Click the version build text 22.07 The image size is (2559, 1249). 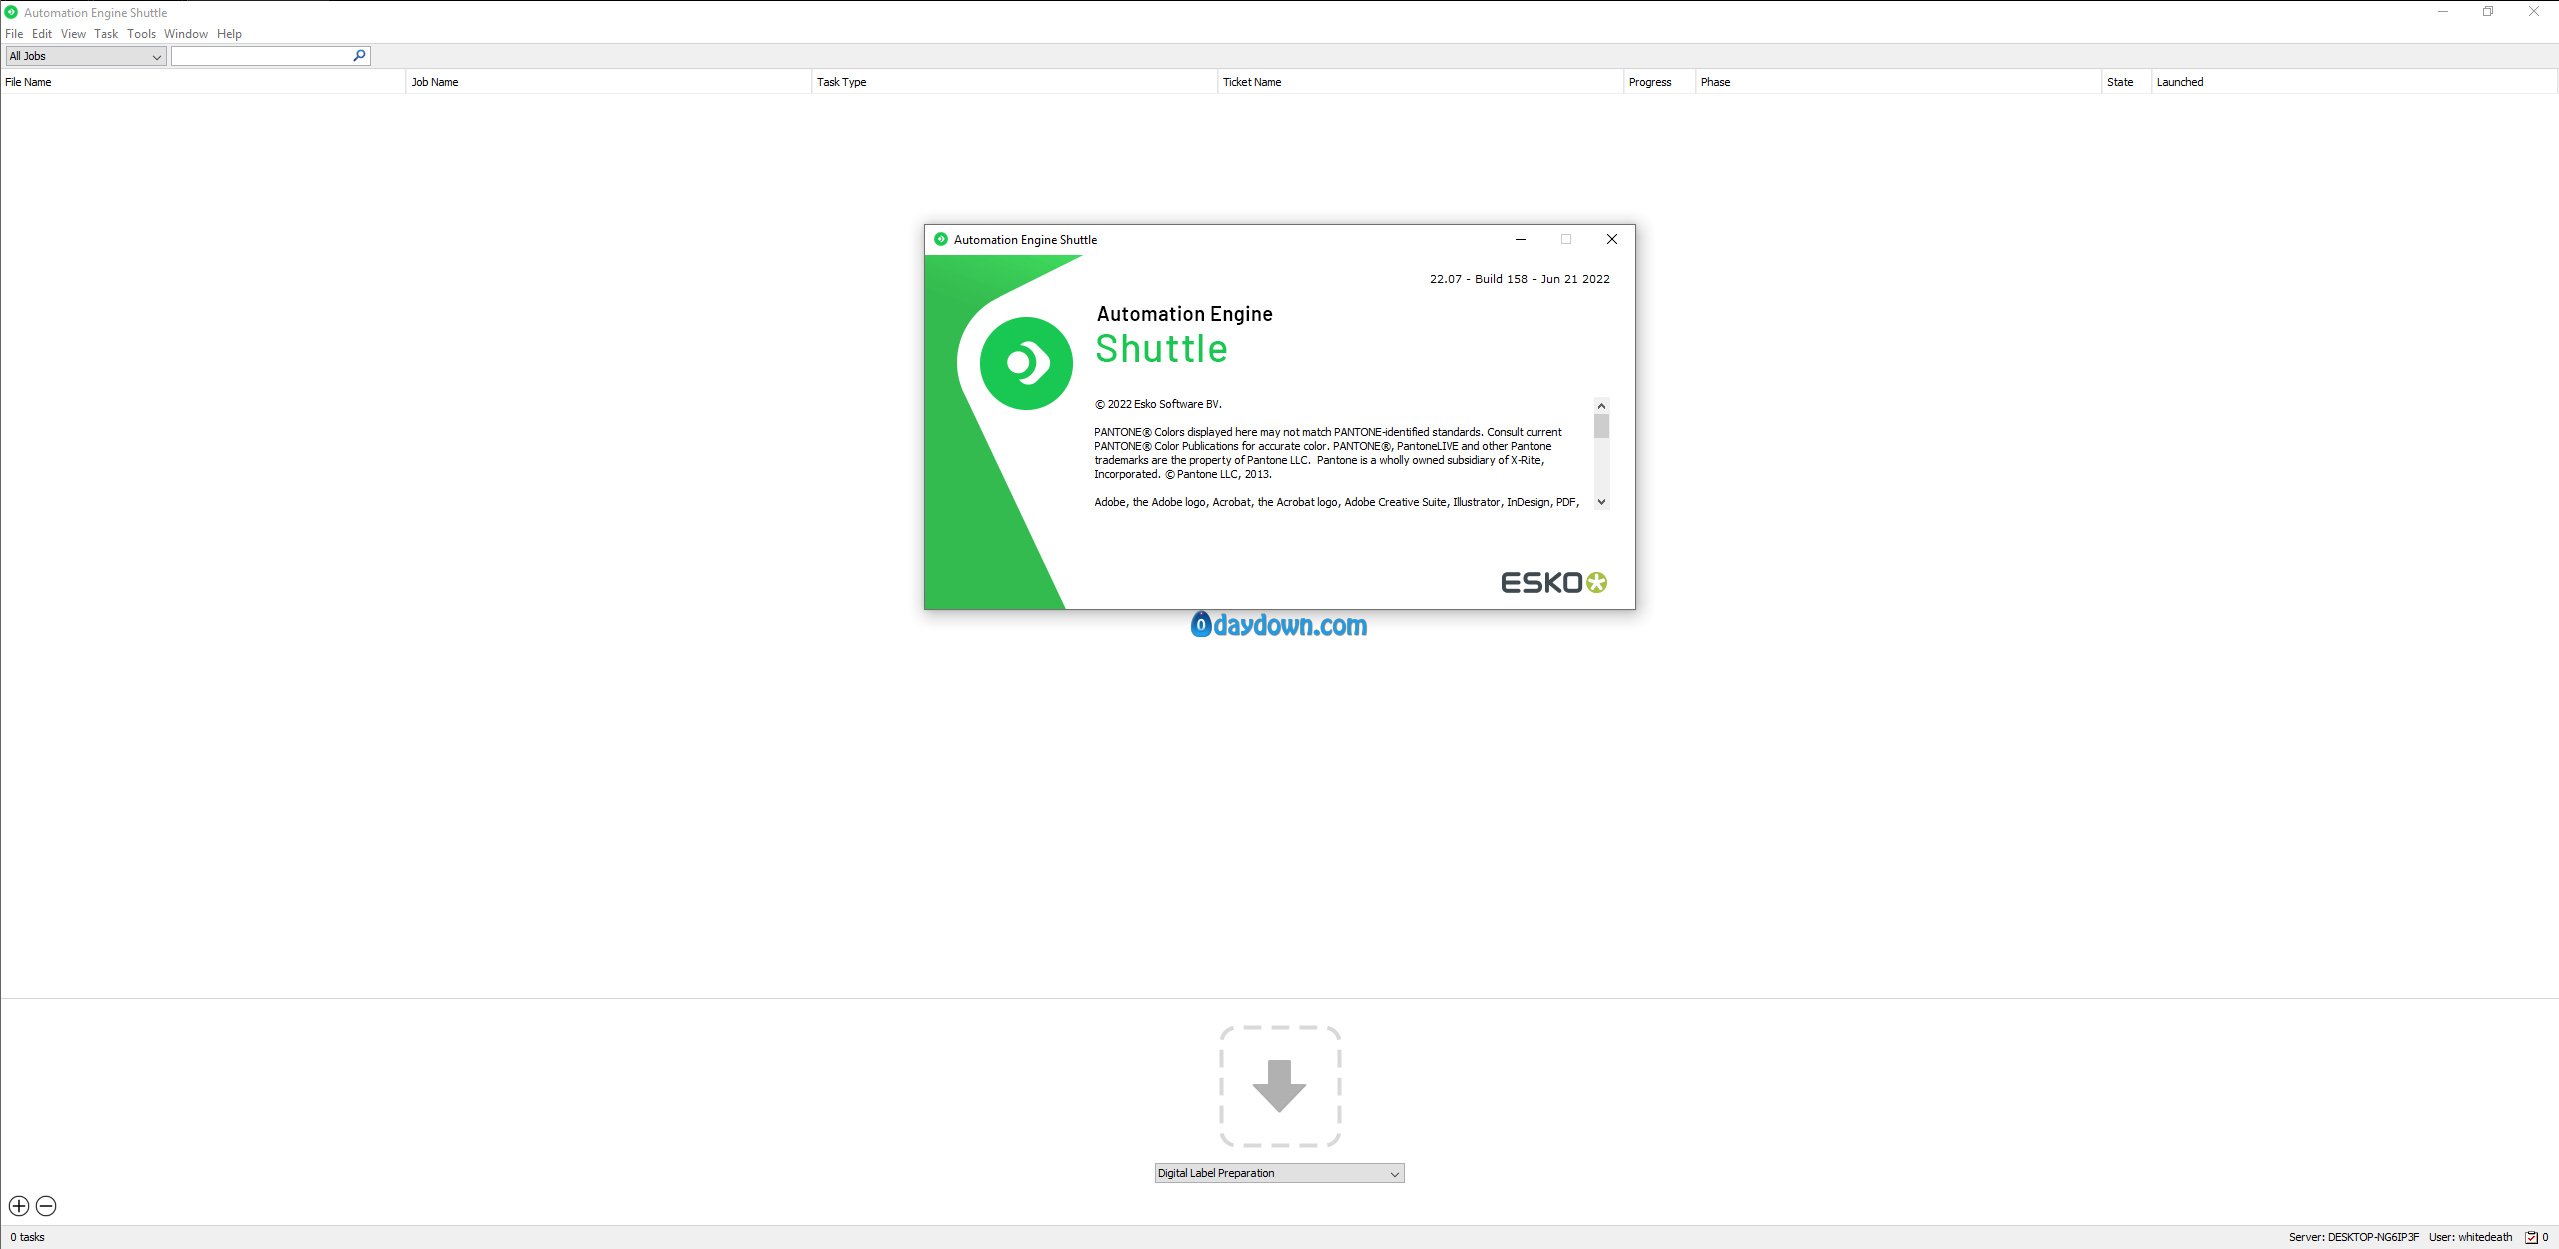[1519, 279]
